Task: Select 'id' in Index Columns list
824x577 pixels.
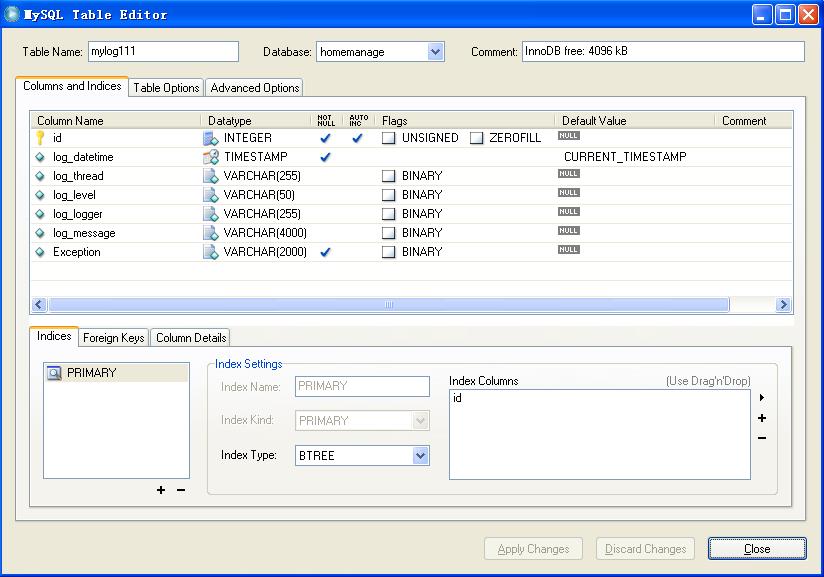Action: pos(457,398)
